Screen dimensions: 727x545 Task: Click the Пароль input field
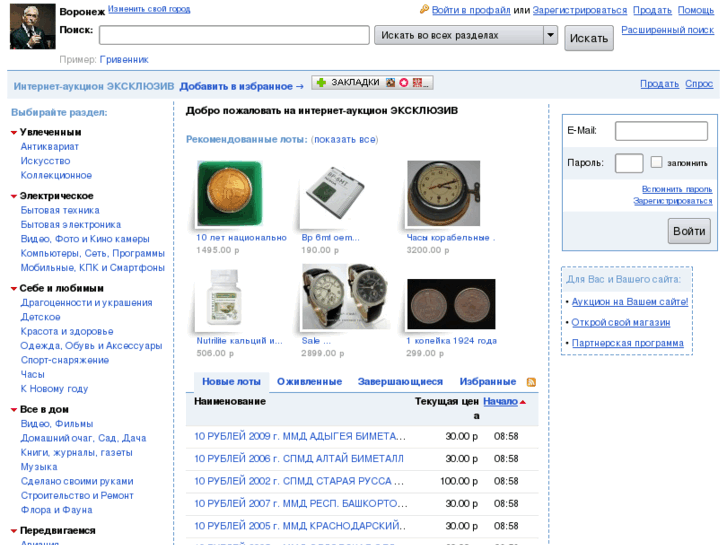coord(629,163)
